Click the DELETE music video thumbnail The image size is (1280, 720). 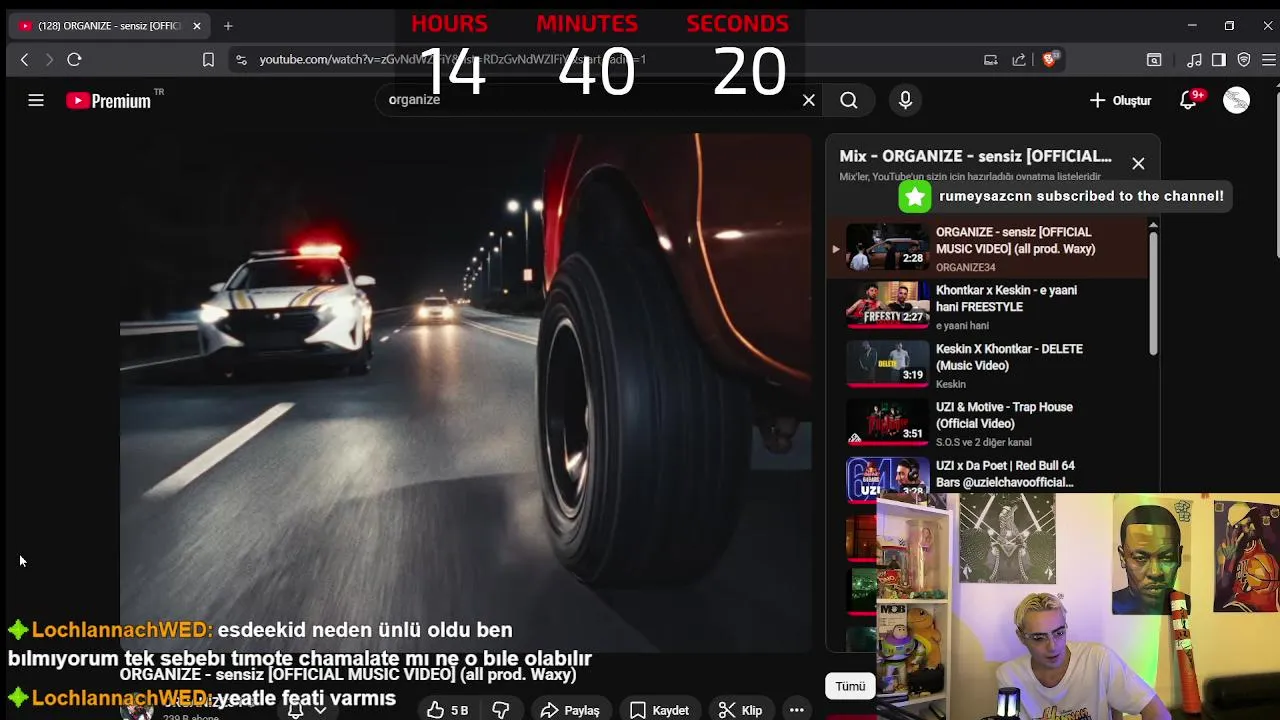coord(887,364)
